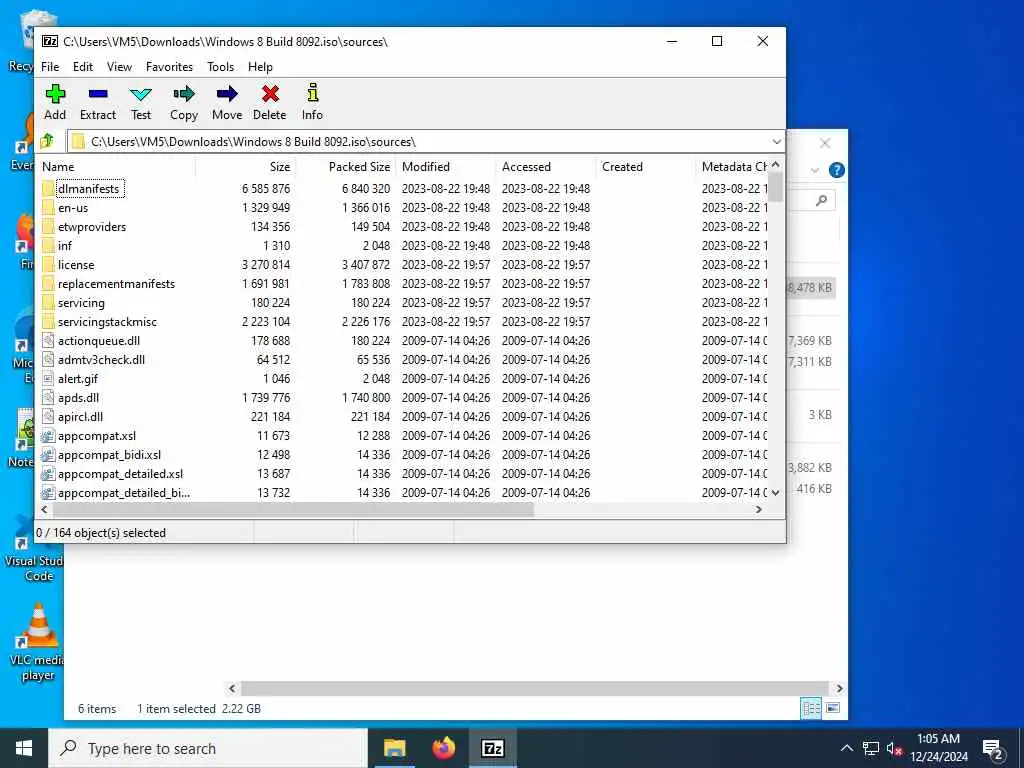
Task: Sort by Size column header
Action: pyautogui.click(x=246, y=167)
